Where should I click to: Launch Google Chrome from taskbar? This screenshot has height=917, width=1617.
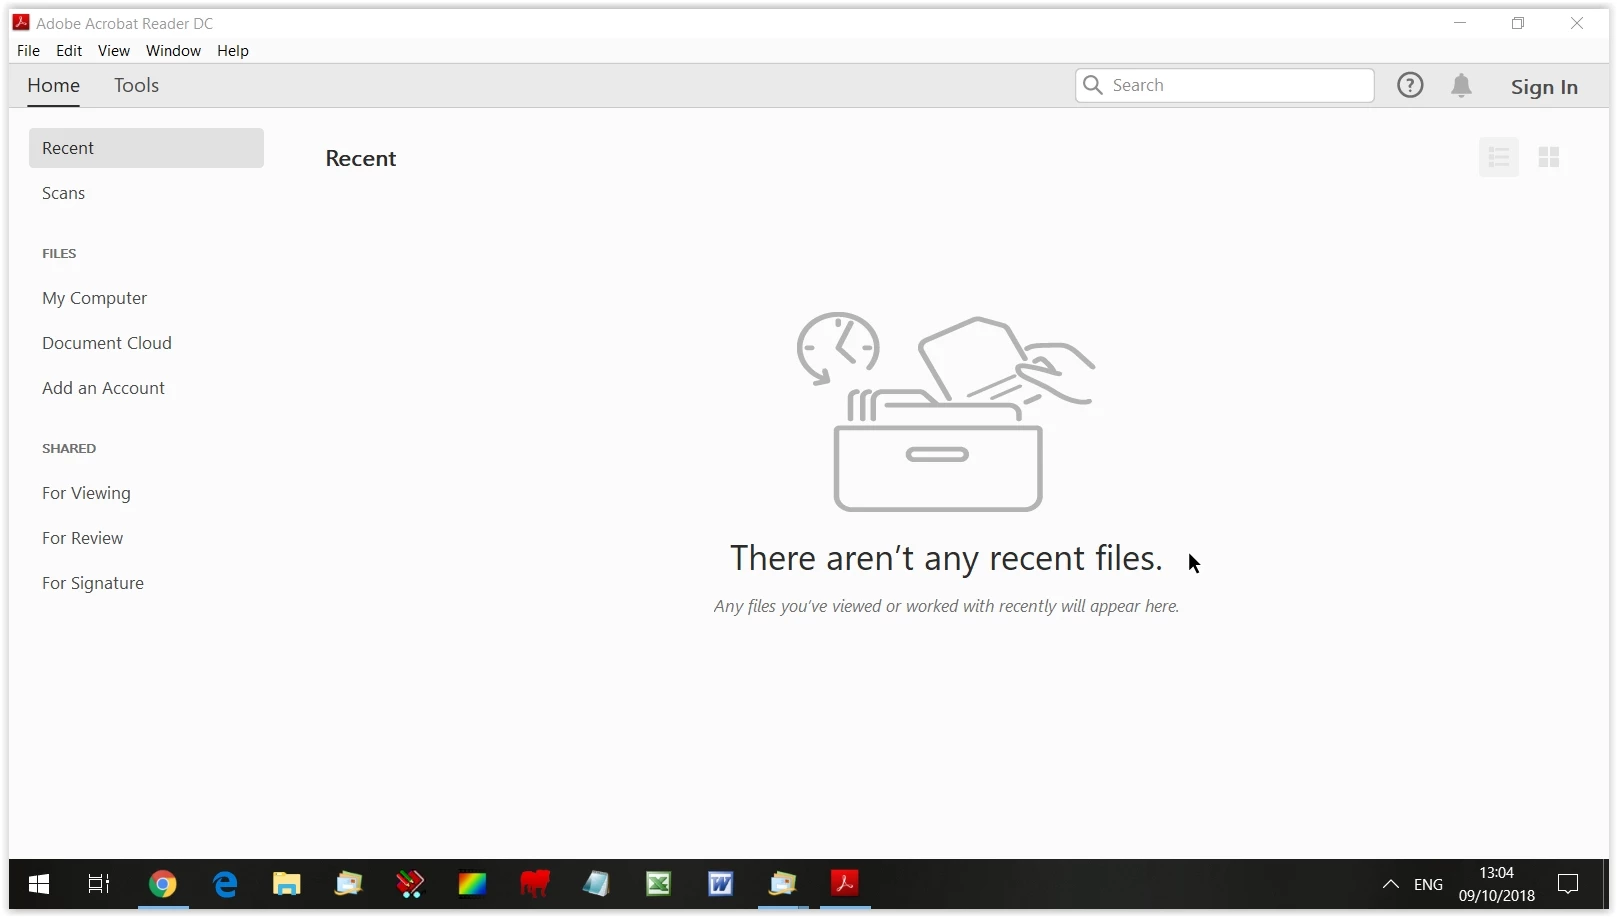click(x=163, y=884)
